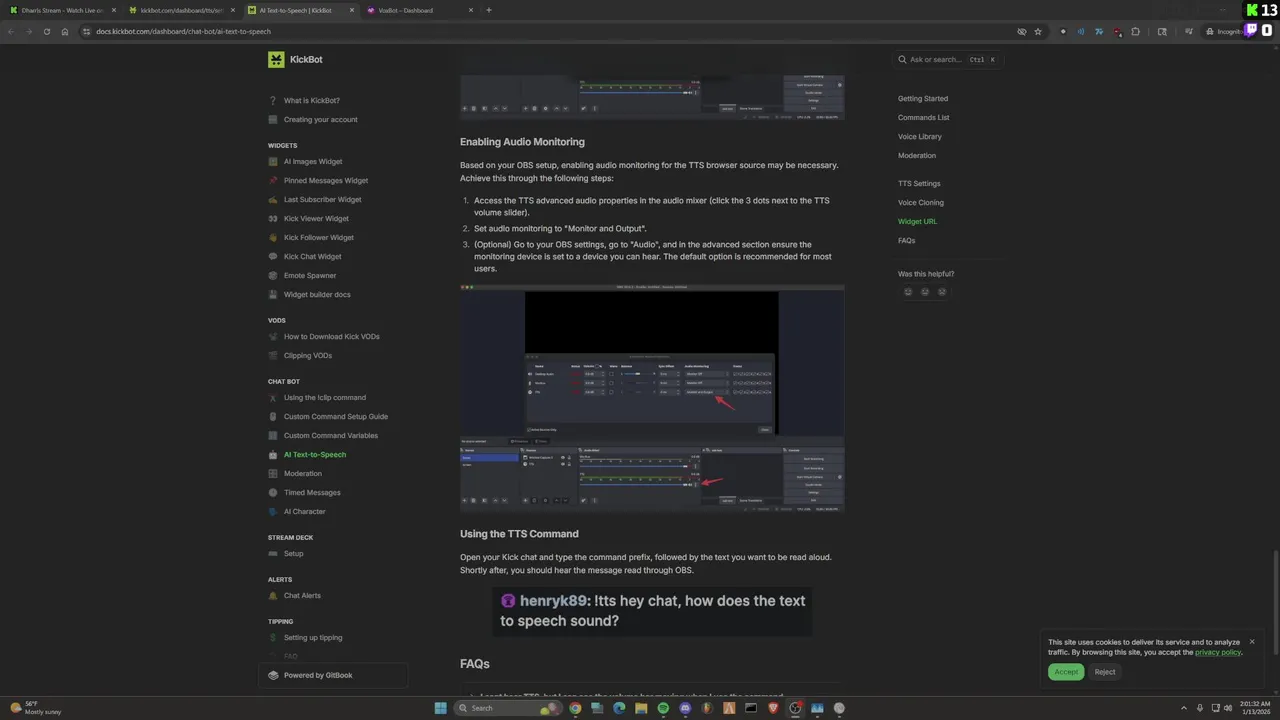
Task: Click the Custom Command Setup Guide icon
Action: pos(273,417)
